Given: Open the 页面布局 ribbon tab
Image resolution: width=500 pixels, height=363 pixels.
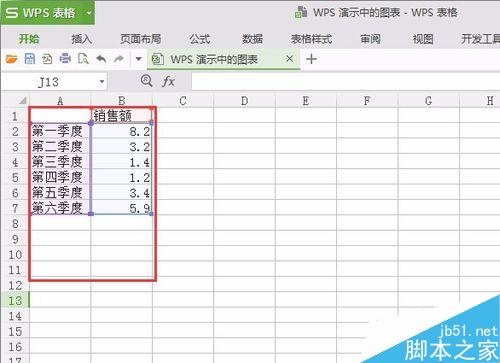Looking at the screenshot, I should pos(140,39).
